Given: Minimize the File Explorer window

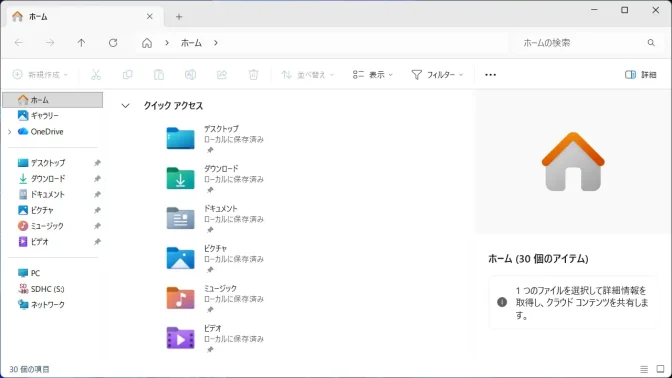Looking at the screenshot, I should pyautogui.click(x=594, y=10).
